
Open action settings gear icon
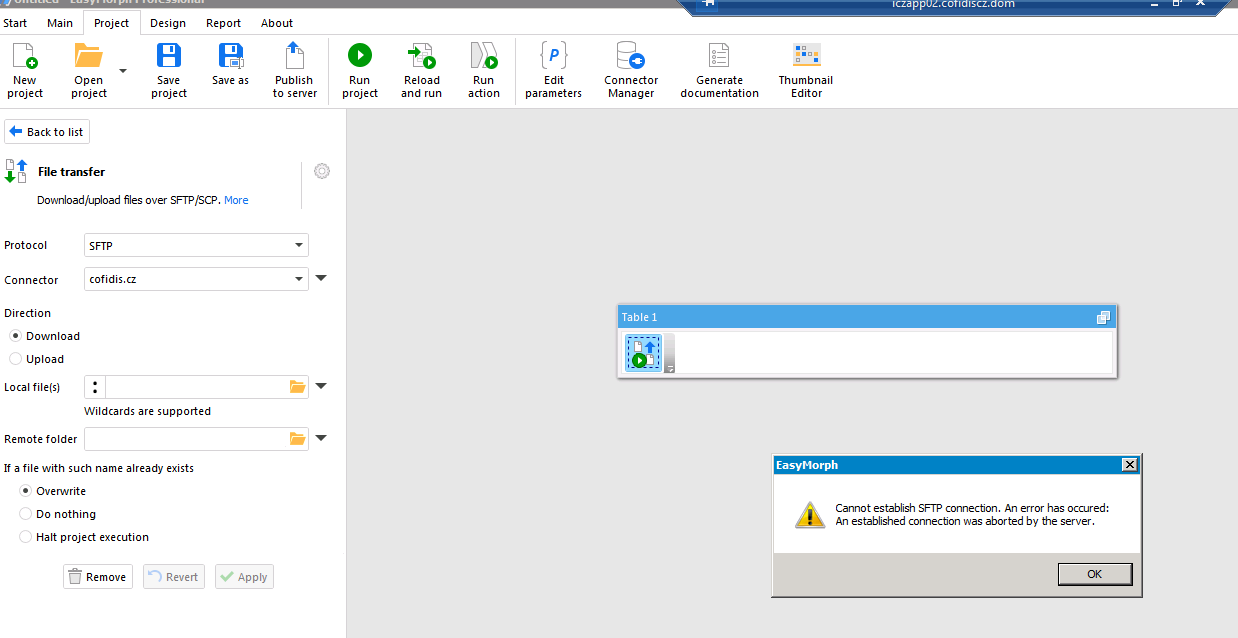(322, 171)
